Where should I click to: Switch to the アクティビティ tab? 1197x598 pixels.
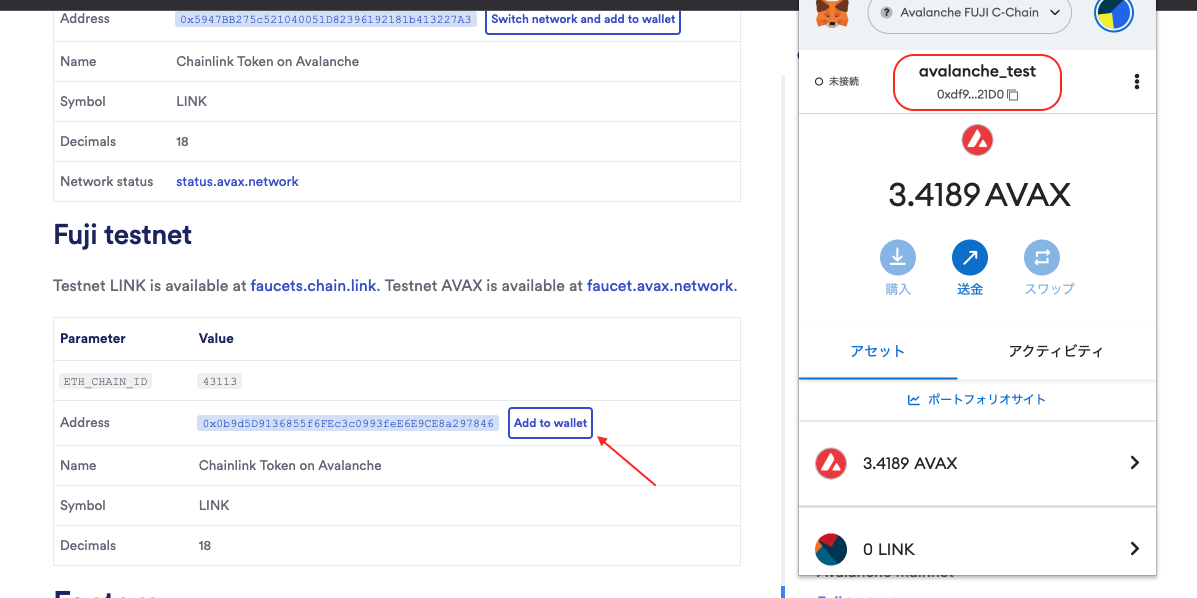[1056, 351]
